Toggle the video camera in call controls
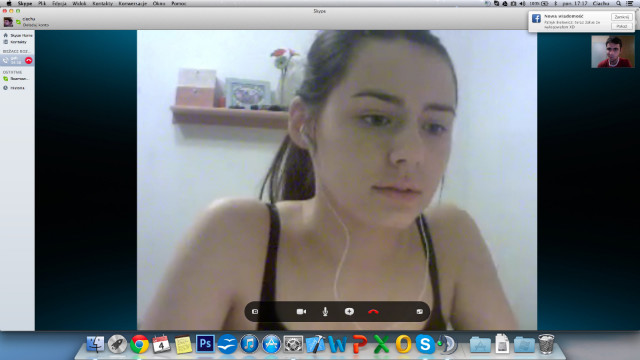This screenshot has width=640, height=360. [x=301, y=311]
